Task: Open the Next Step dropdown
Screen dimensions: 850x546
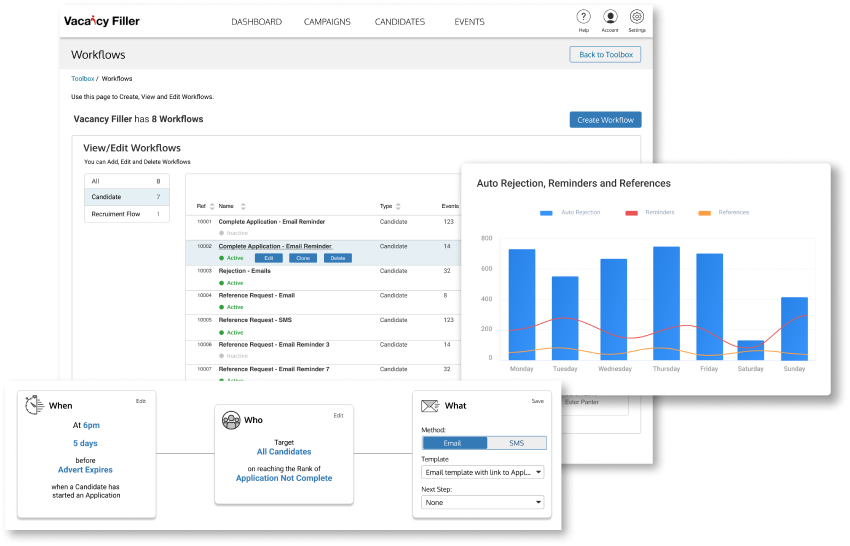Action: (482, 503)
